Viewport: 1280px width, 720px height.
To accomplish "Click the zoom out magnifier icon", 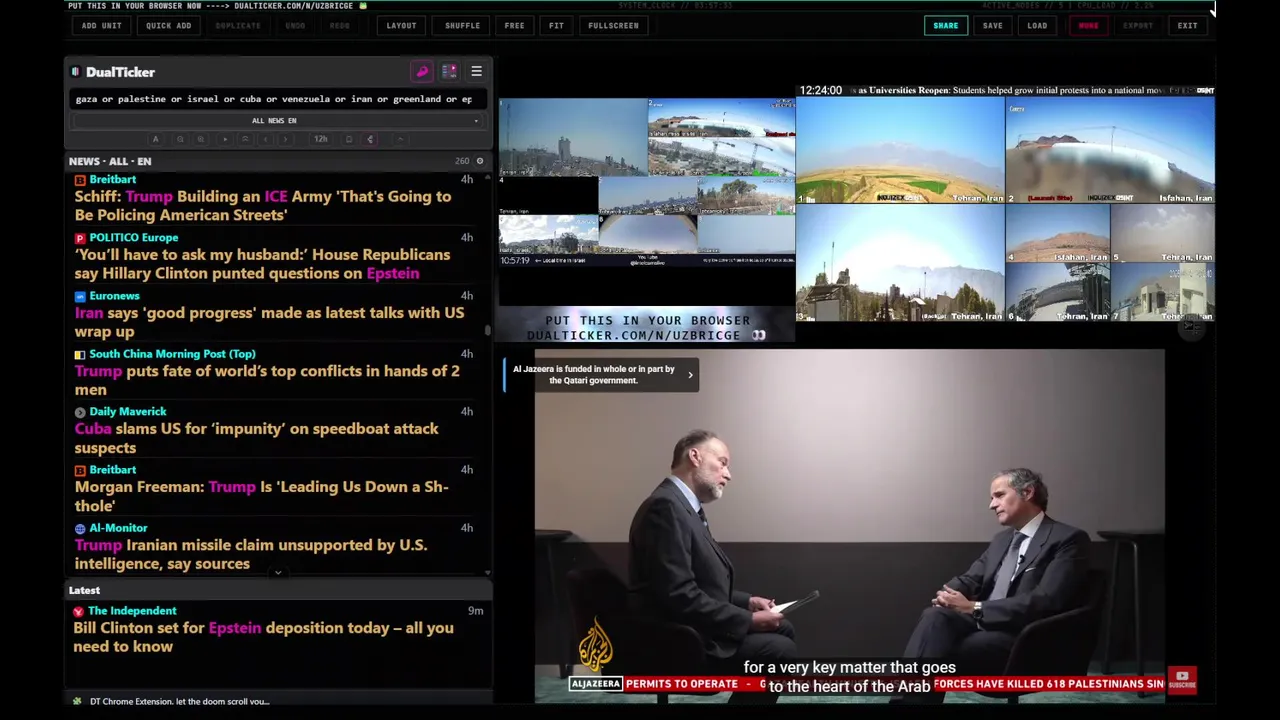I will (180, 139).
